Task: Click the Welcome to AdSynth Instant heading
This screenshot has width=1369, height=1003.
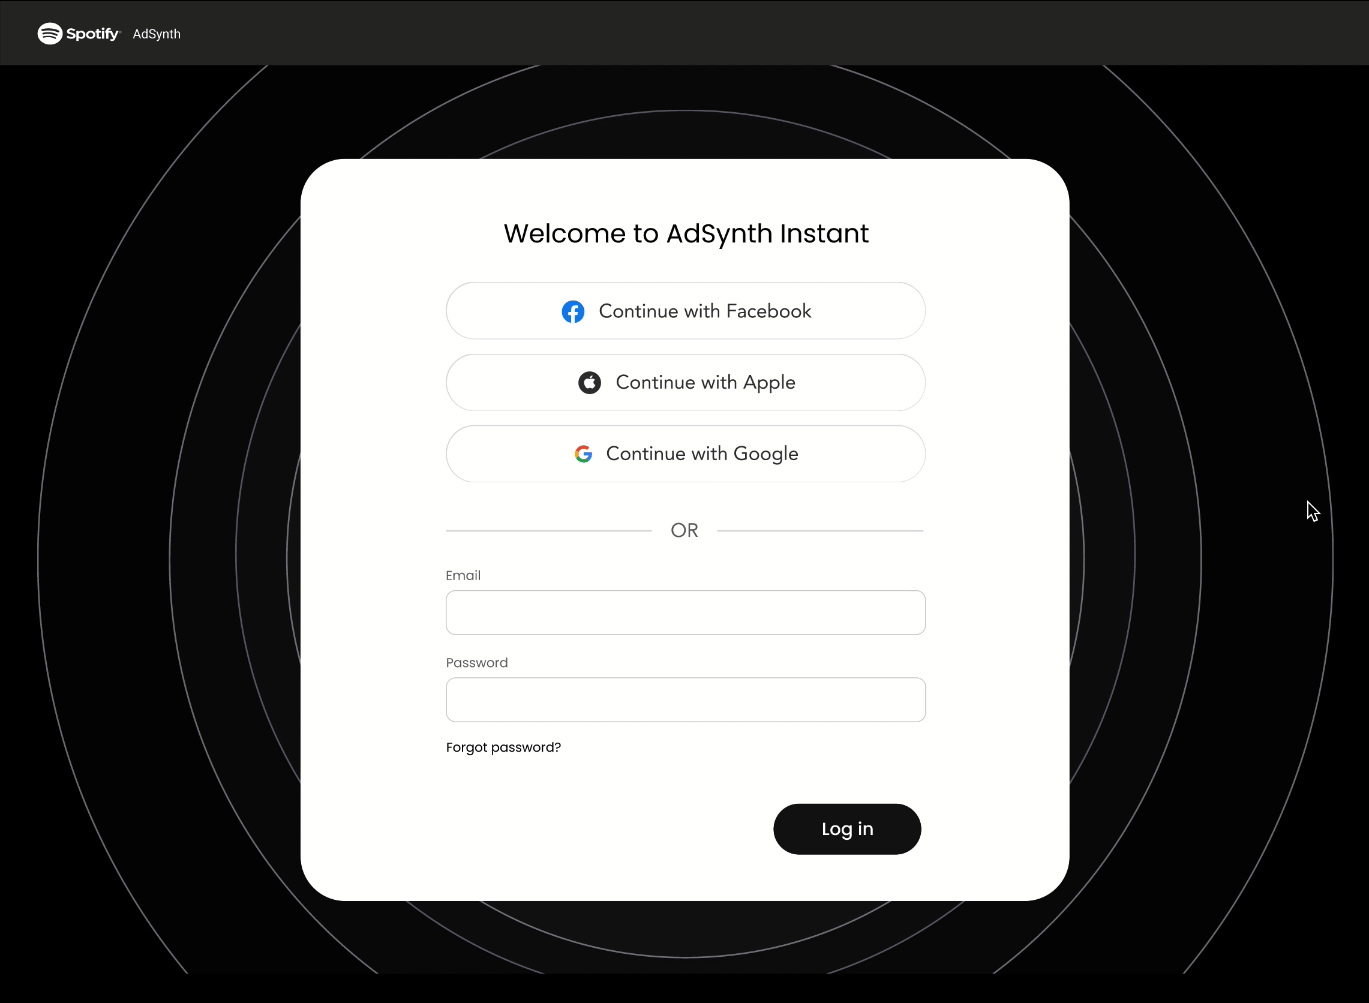Action: coord(686,233)
